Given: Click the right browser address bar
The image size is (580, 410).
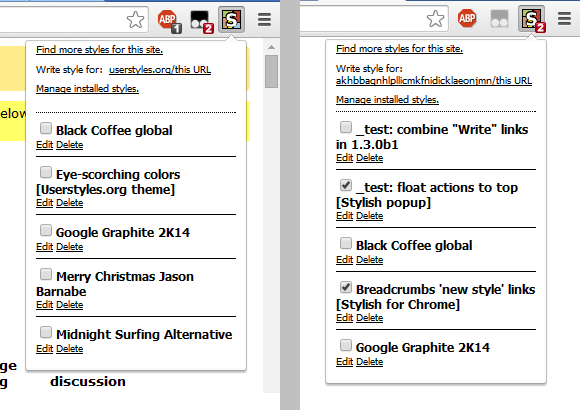Looking at the screenshot, I should 374,19.
